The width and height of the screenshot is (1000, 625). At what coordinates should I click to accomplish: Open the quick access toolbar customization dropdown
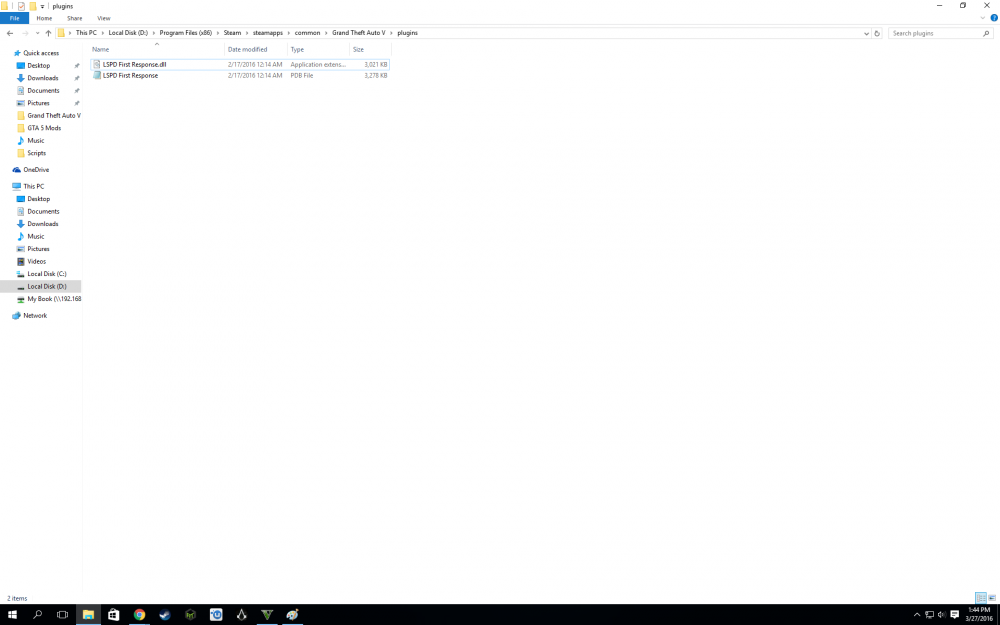click(x=43, y=5)
